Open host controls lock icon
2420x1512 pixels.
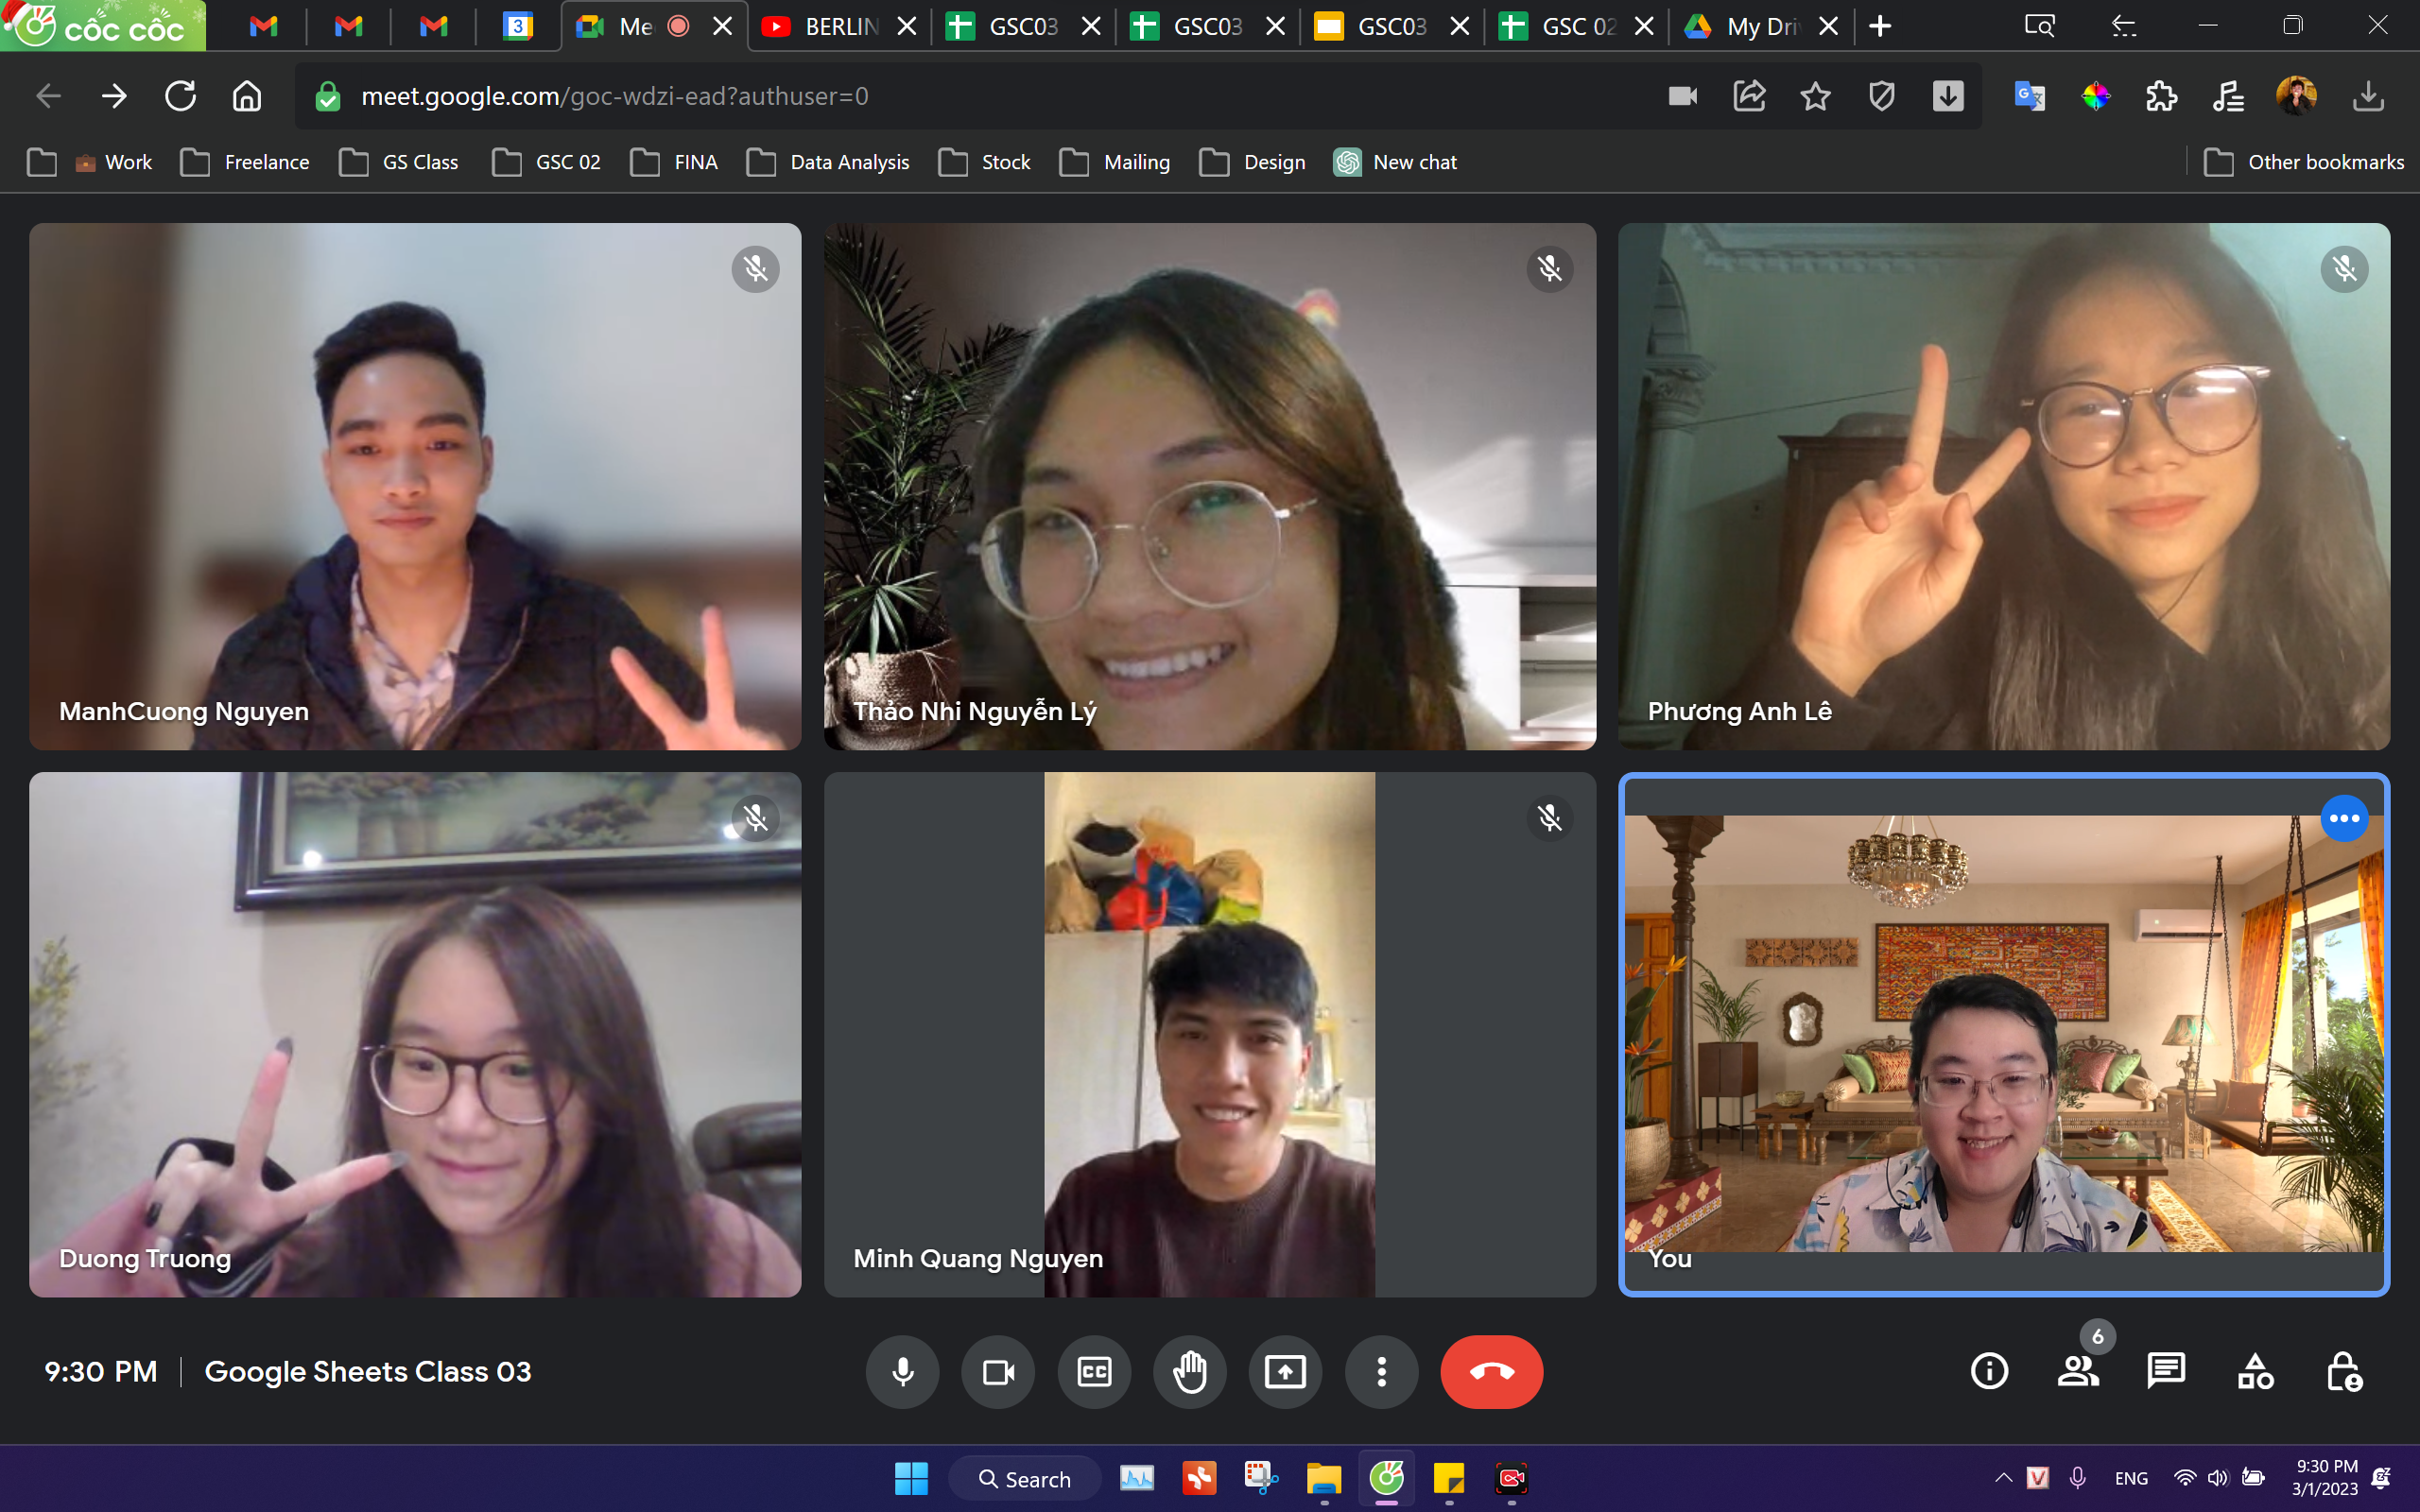coord(2343,1371)
